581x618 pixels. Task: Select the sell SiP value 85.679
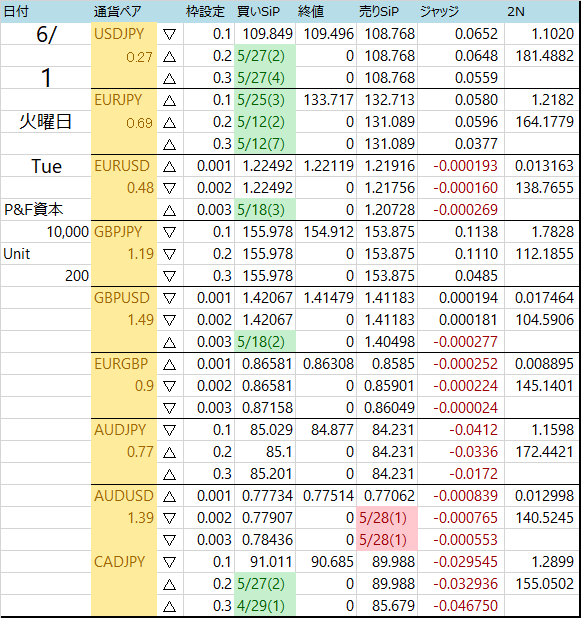pyautogui.click(x=387, y=606)
